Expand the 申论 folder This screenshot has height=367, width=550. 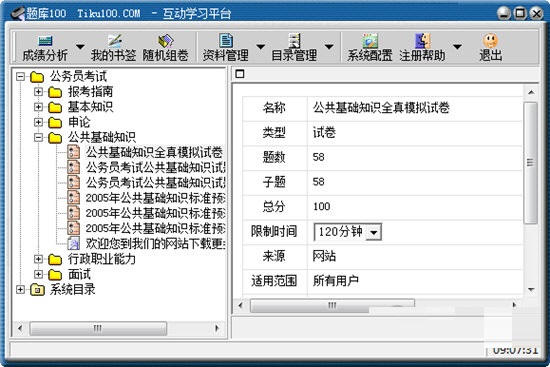click(38, 122)
